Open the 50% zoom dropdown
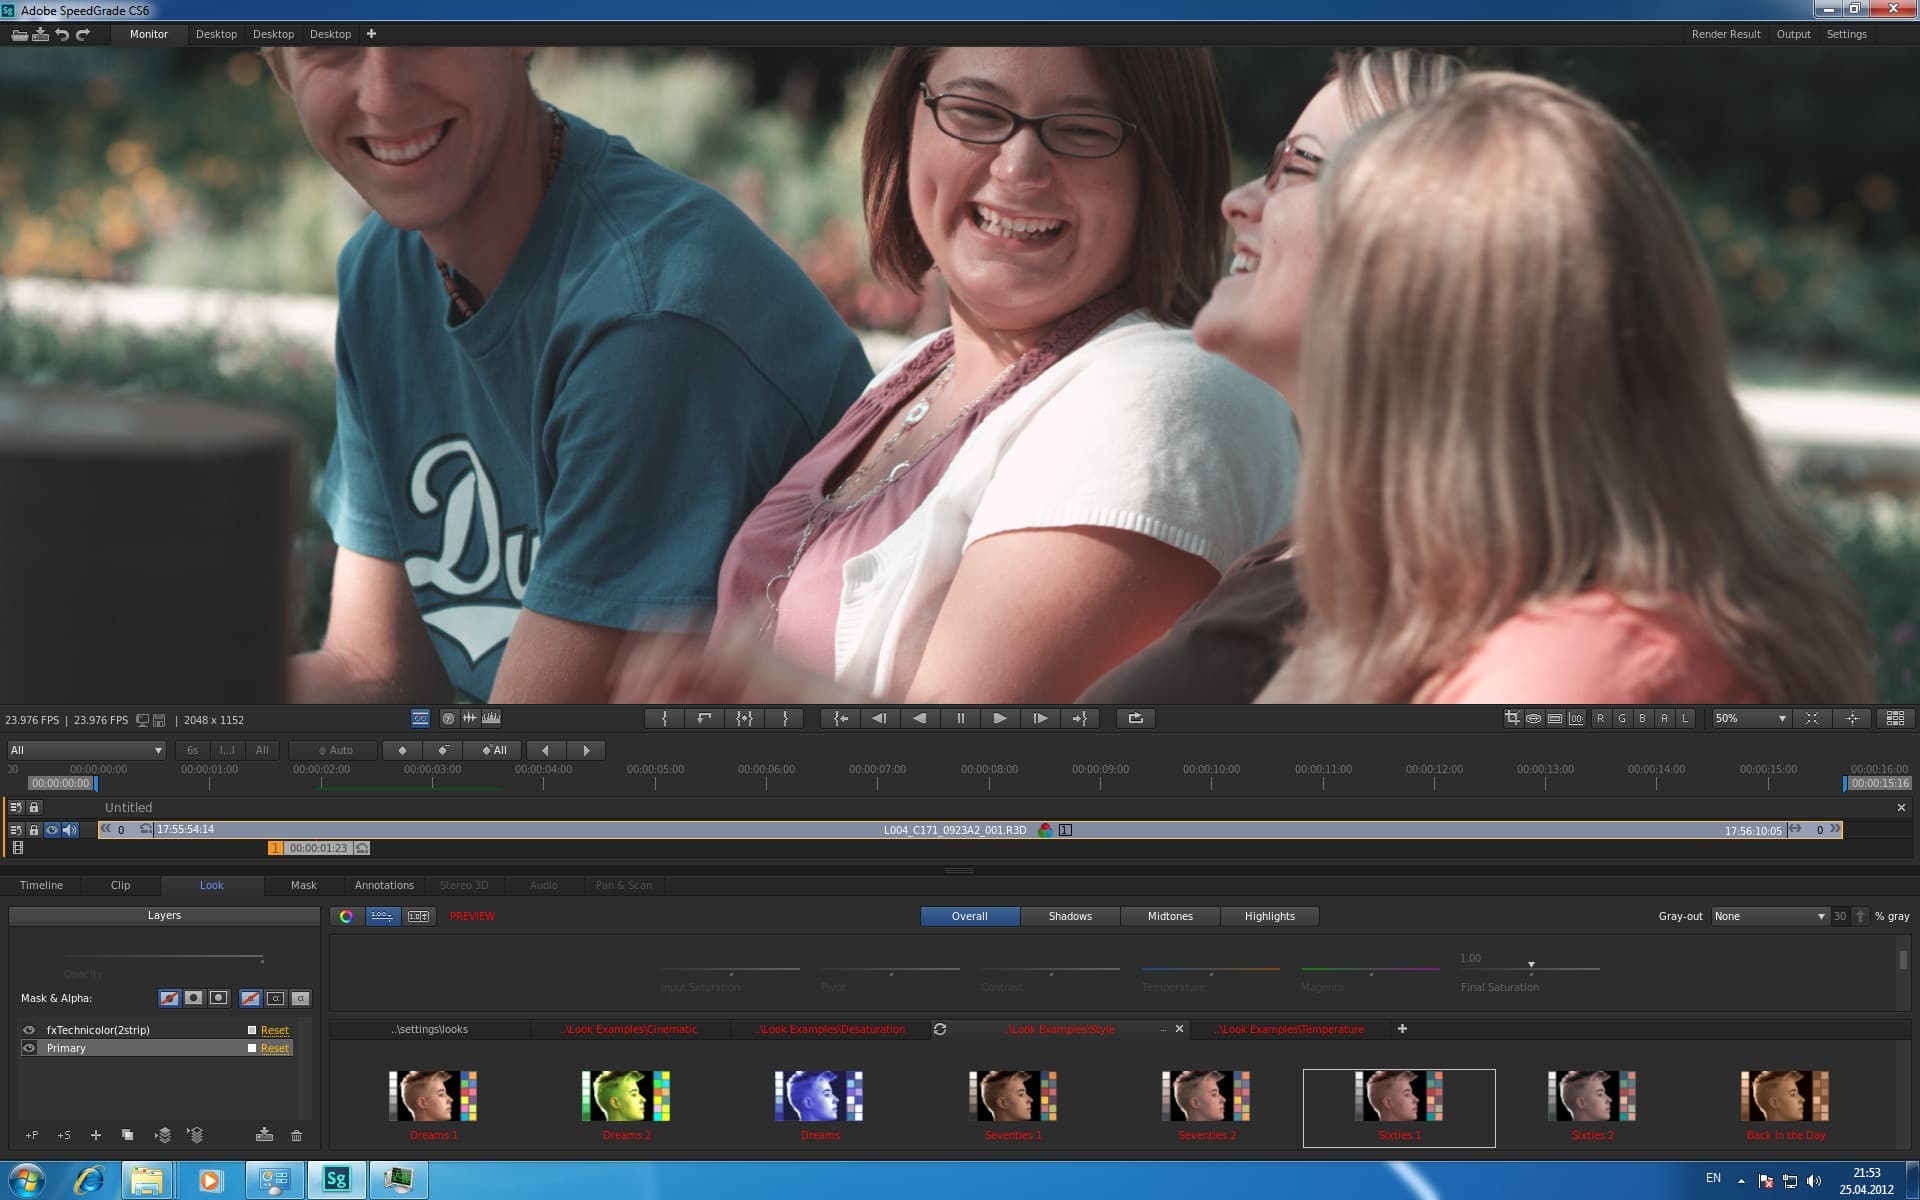Image resolution: width=1920 pixels, height=1200 pixels. 1750,718
